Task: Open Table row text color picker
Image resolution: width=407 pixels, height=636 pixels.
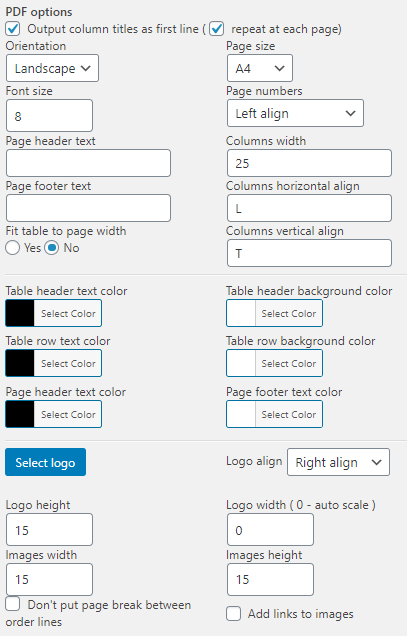Action: 54,363
